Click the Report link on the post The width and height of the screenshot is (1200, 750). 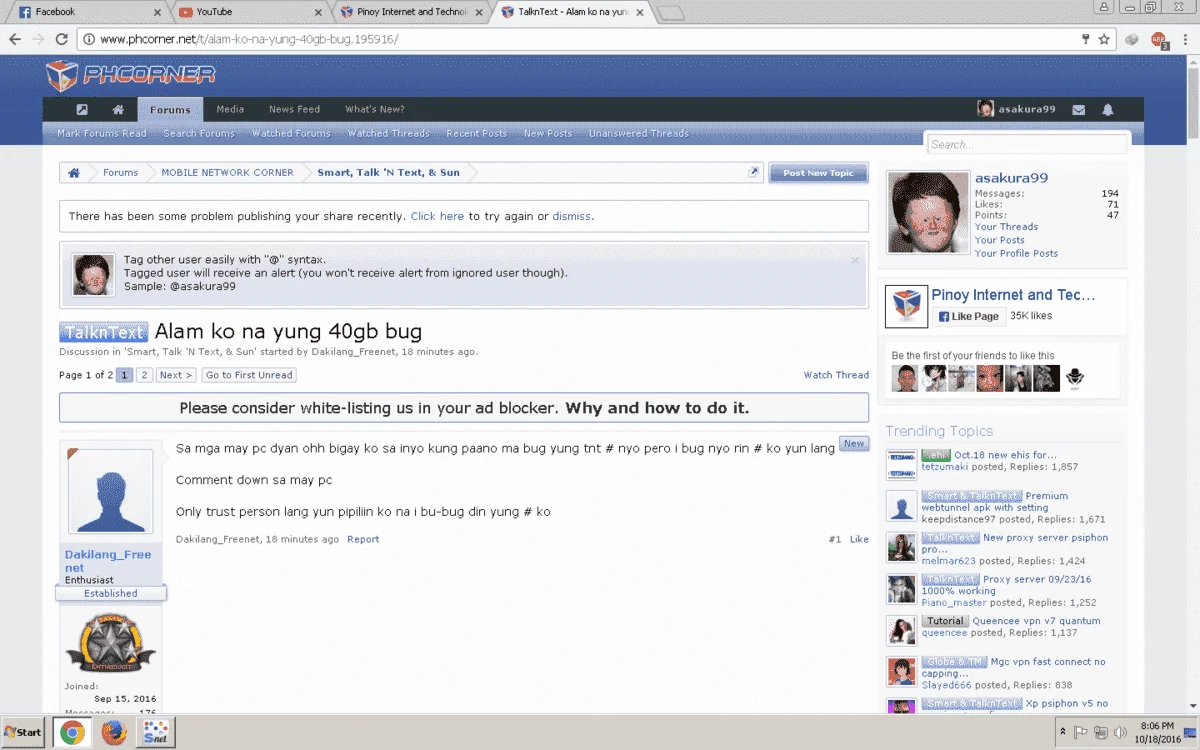(x=363, y=539)
